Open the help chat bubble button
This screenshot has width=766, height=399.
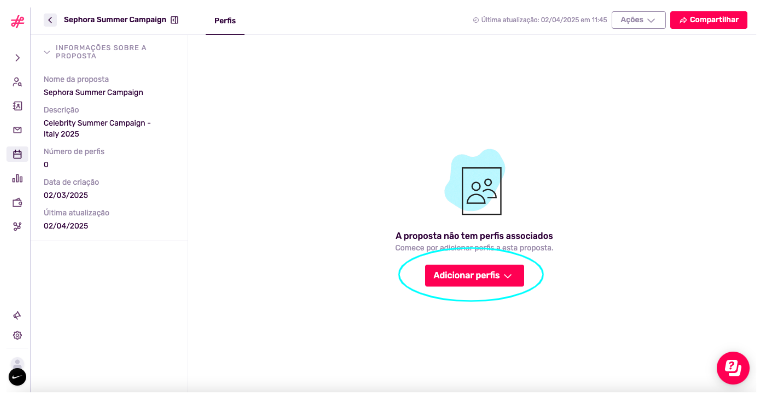(733, 368)
